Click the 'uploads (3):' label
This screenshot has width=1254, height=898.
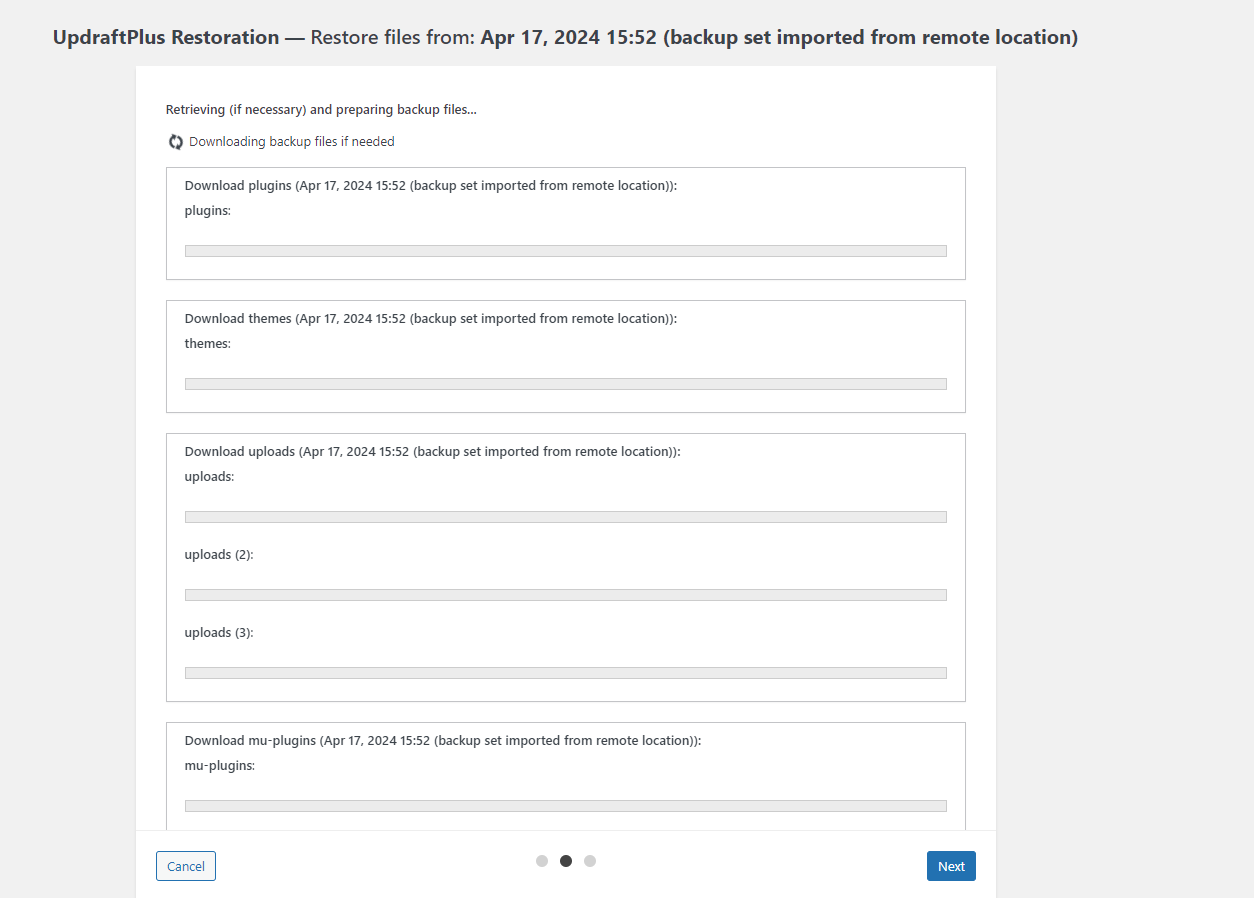point(219,633)
